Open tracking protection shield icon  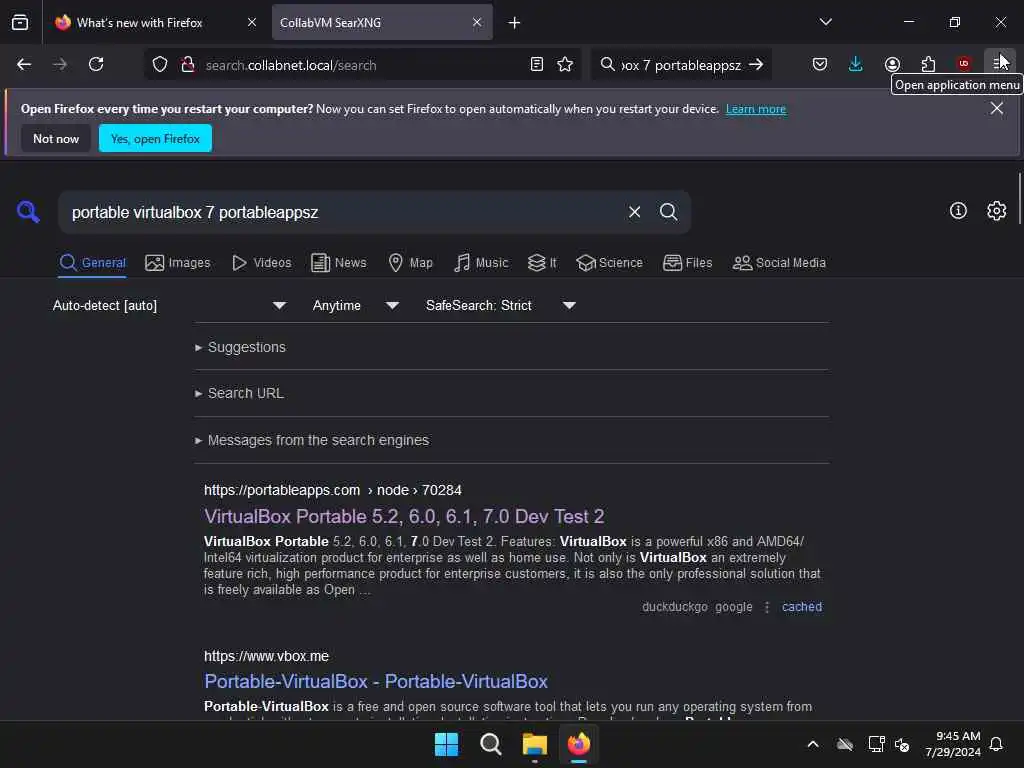click(160, 64)
